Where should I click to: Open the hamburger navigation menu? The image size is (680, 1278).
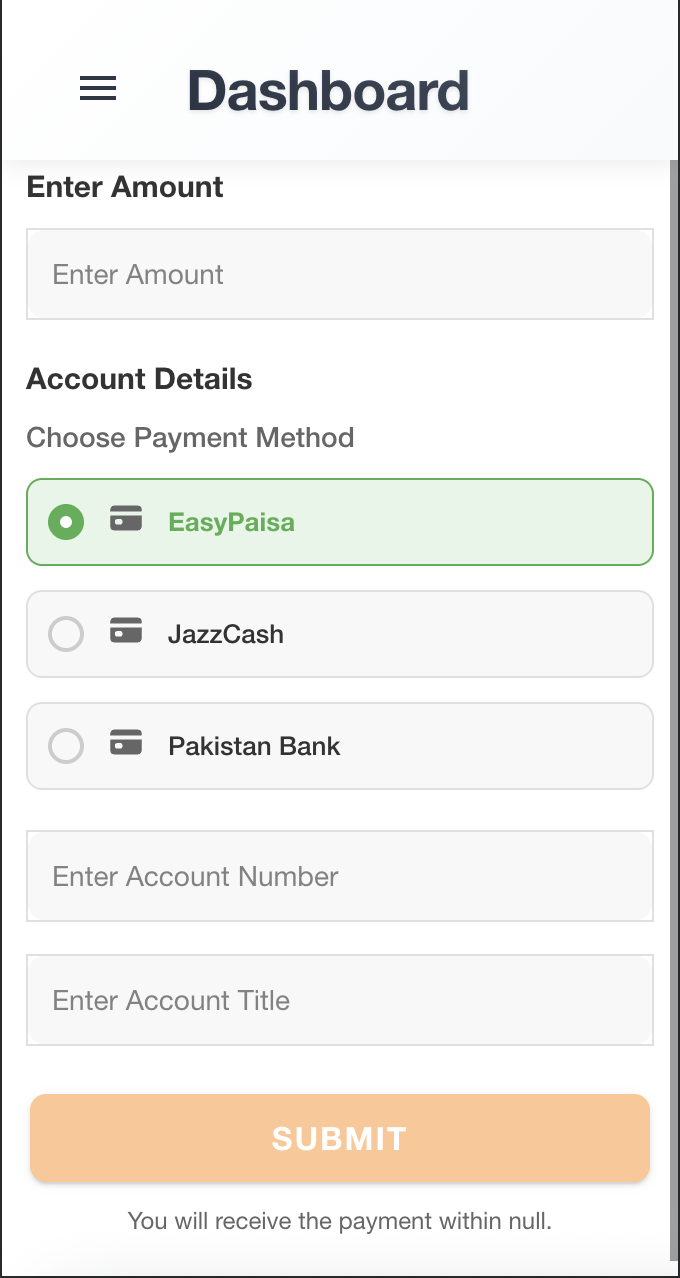pyautogui.click(x=98, y=89)
